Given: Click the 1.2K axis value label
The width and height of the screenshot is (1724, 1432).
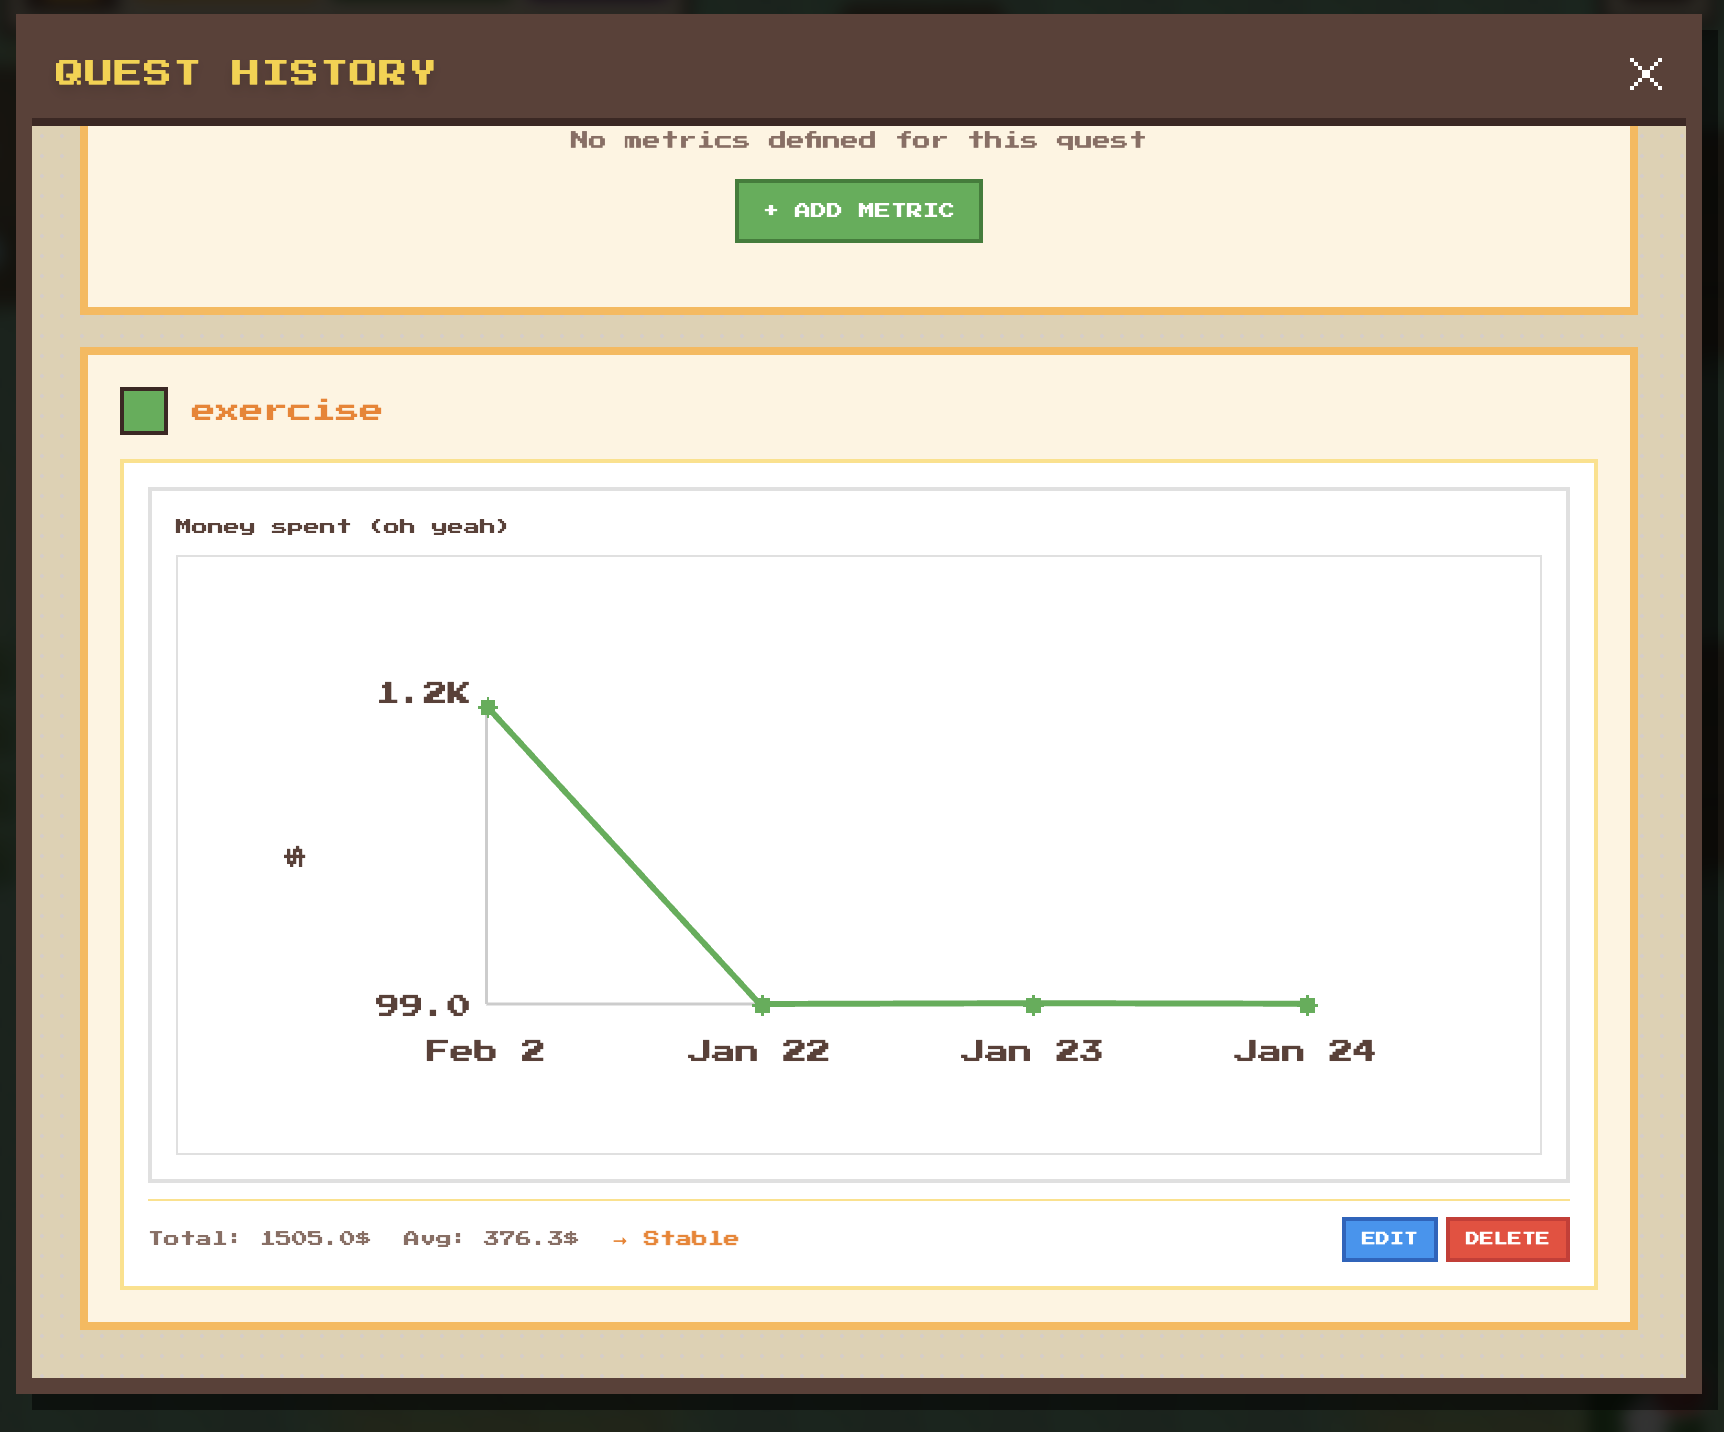Looking at the screenshot, I should pyautogui.click(x=421, y=693).
